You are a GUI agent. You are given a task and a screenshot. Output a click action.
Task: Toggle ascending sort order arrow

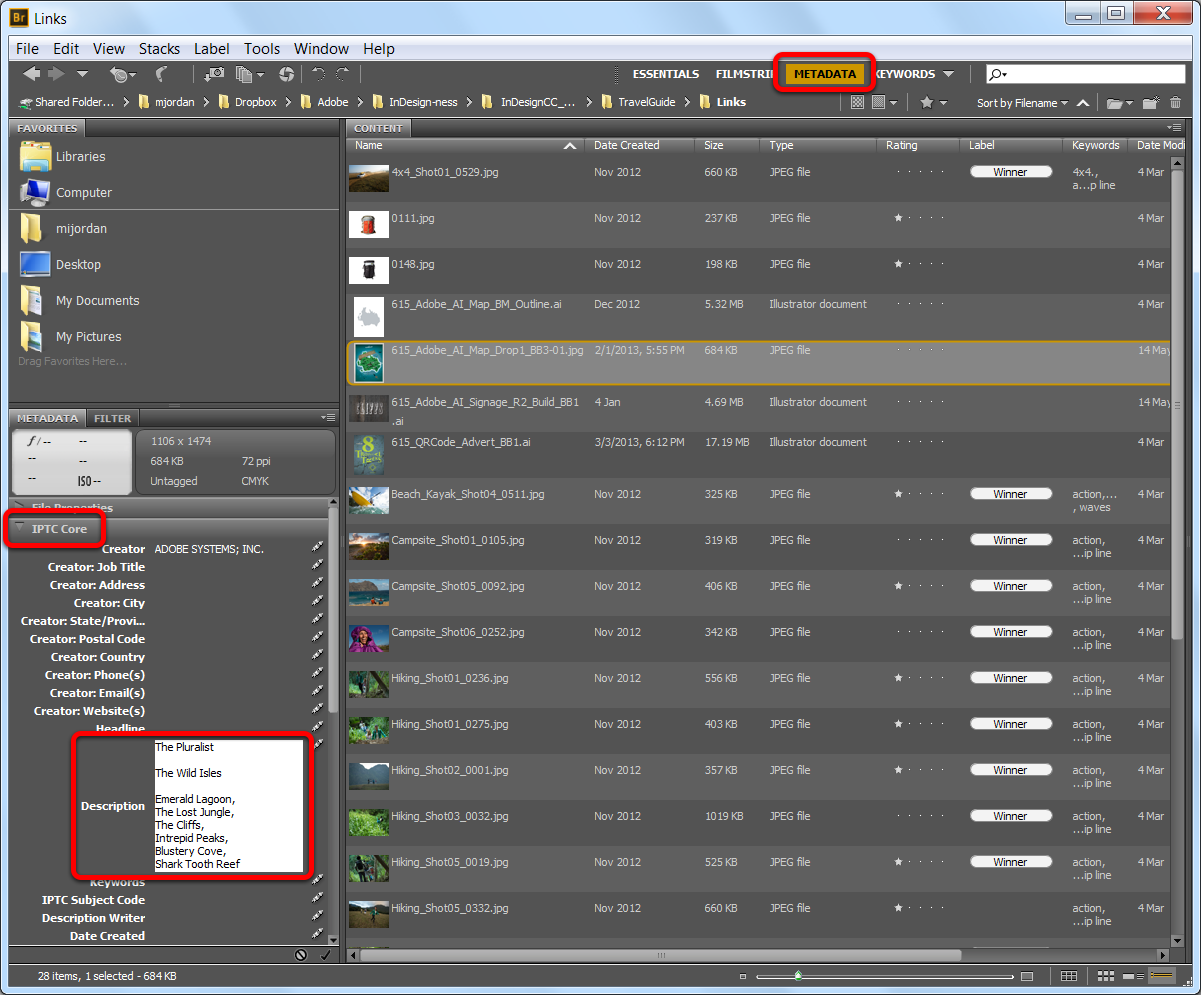click(x=1084, y=102)
